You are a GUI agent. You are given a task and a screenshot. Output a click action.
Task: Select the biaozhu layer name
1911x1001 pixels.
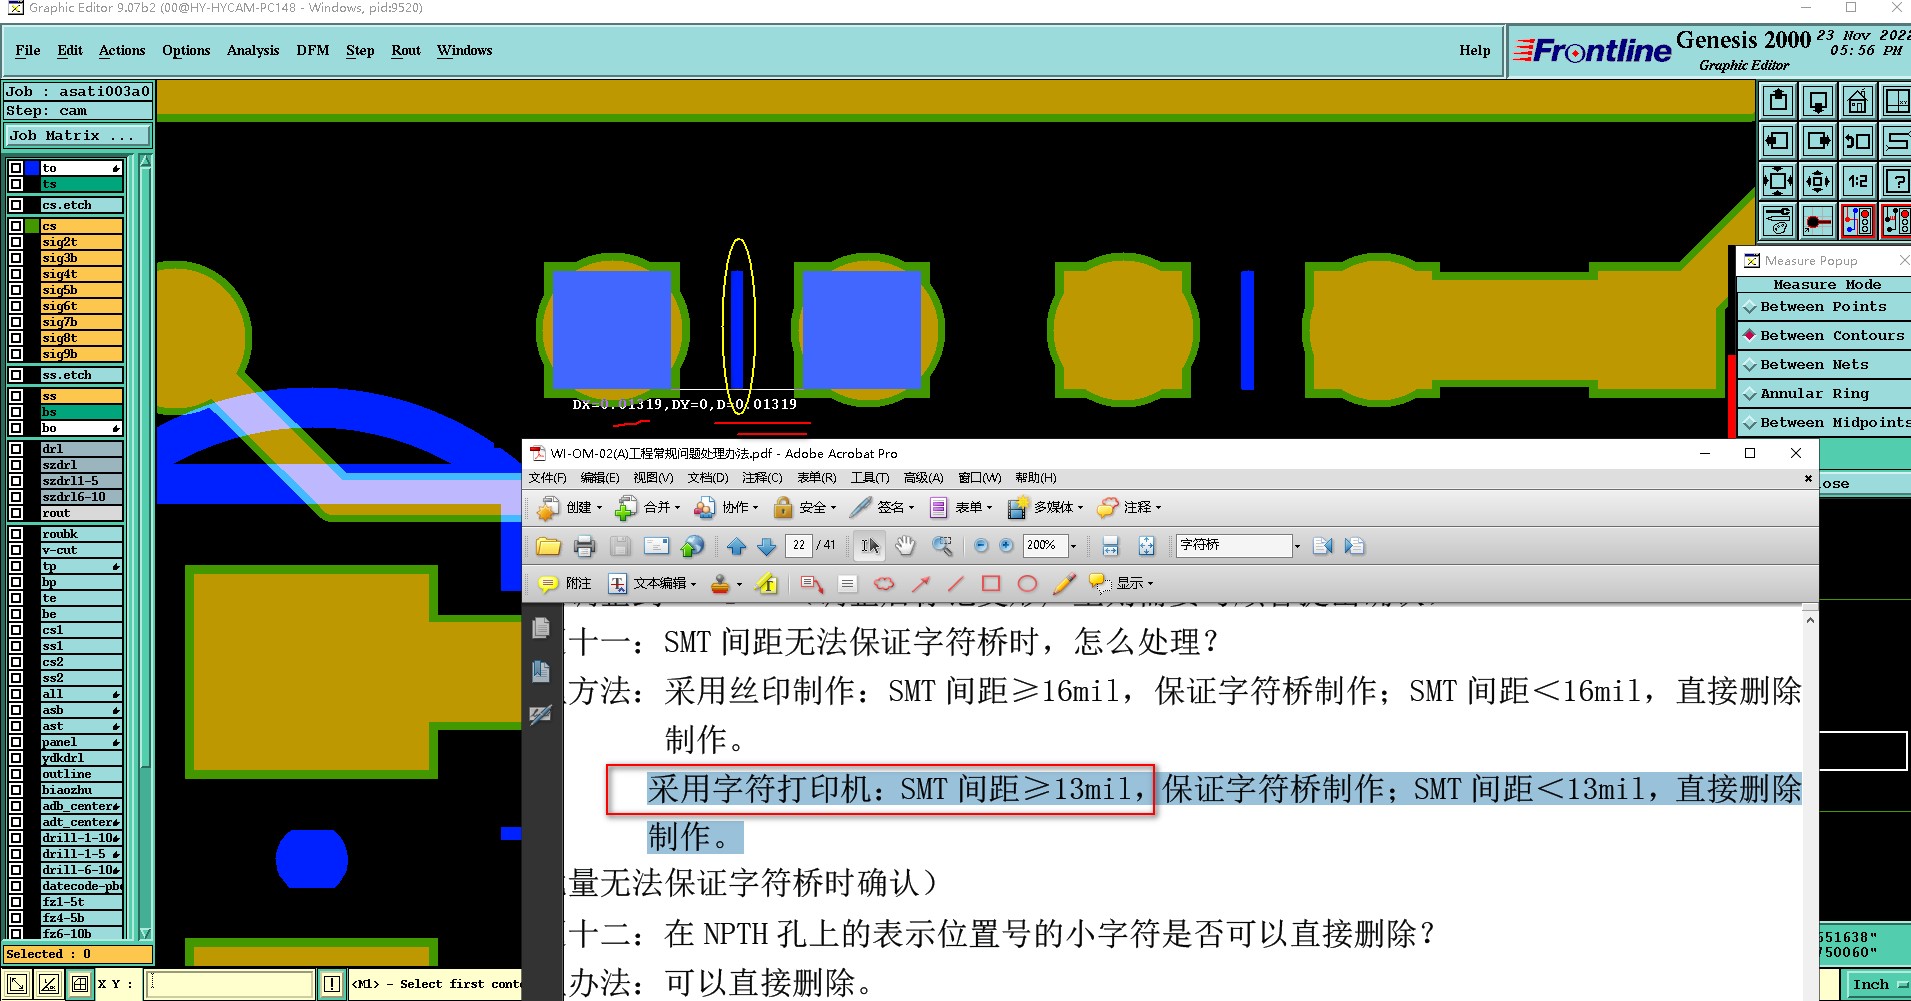pos(81,790)
